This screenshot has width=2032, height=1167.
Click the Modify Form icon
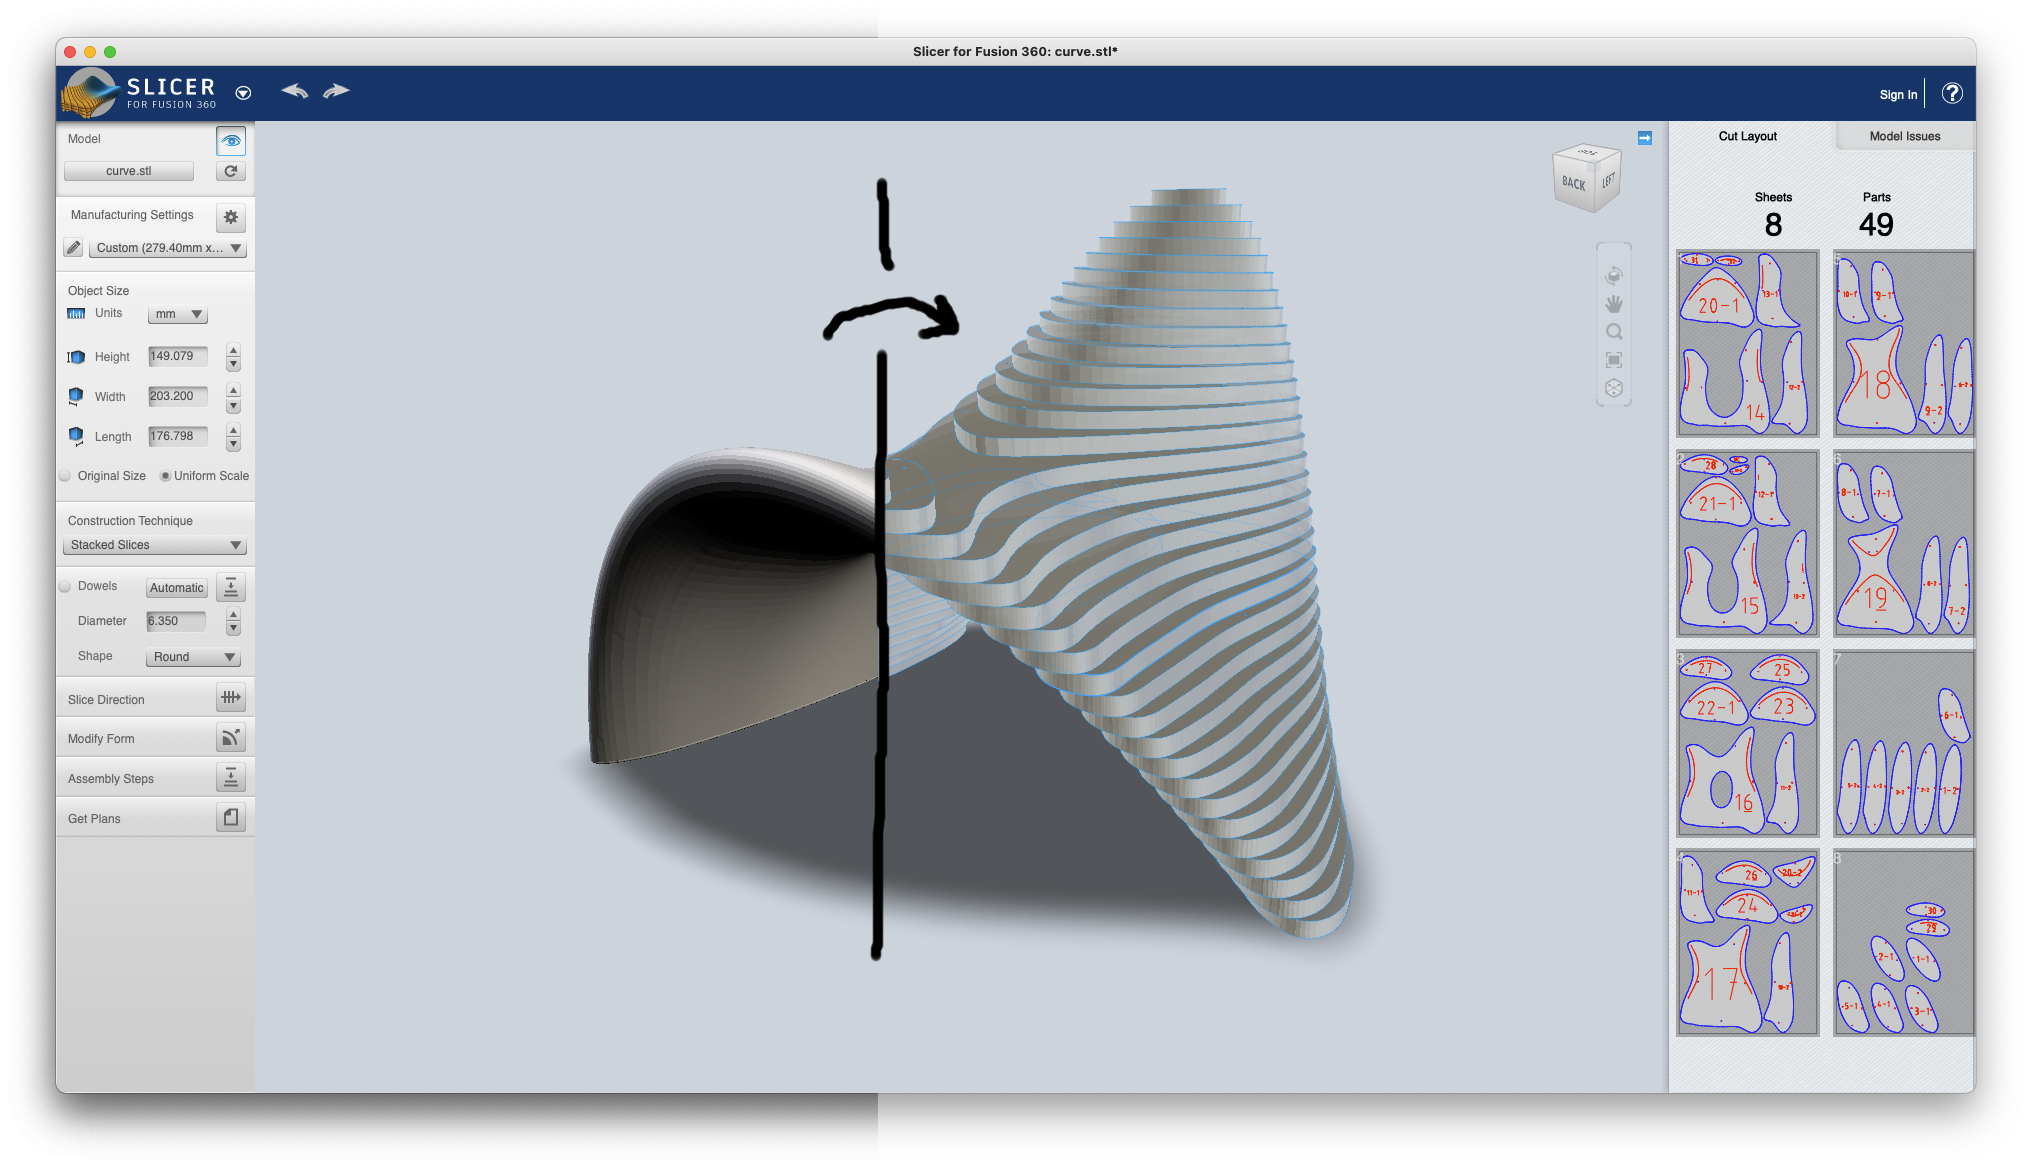(231, 738)
